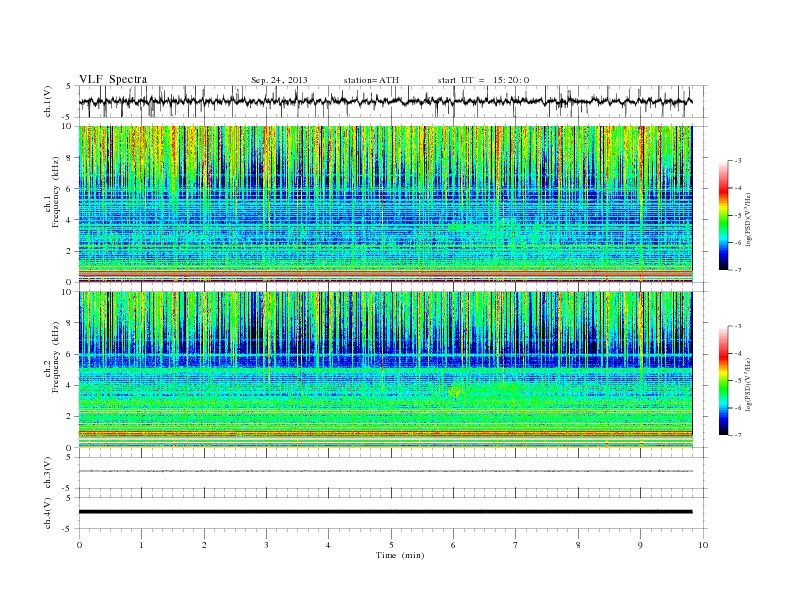This screenshot has height=612, width=792.
Task: Click the yellow-green blob in ch.2 spectrogram near 6 min
Action: (456, 390)
